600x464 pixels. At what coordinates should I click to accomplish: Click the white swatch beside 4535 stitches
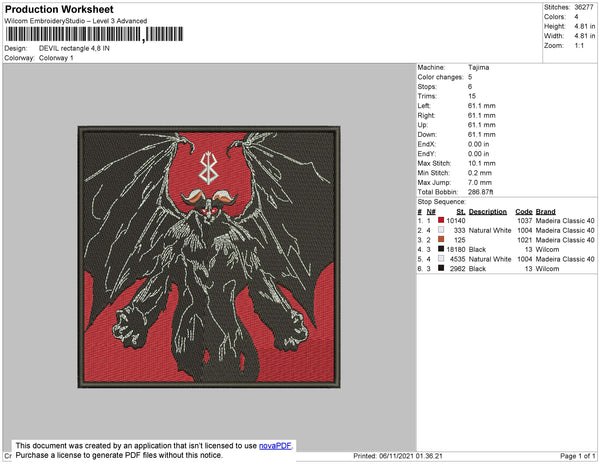[441, 259]
